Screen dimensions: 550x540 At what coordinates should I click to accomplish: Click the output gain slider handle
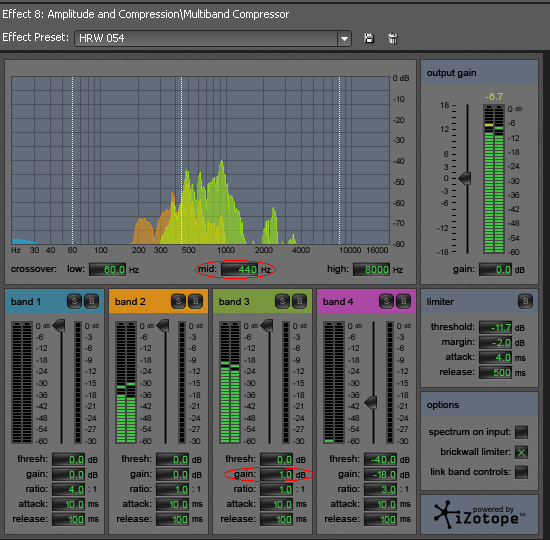(x=465, y=178)
